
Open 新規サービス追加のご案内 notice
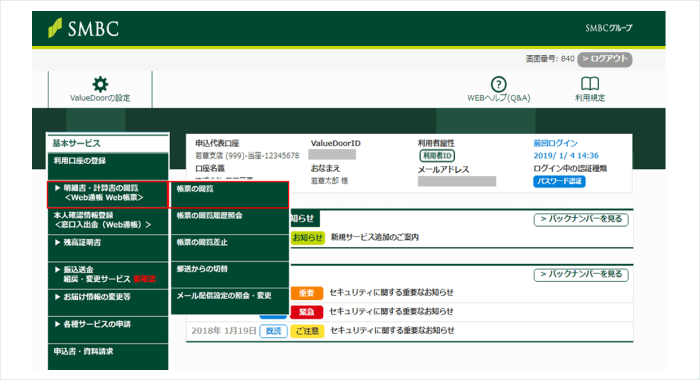click(x=374, y=237)
